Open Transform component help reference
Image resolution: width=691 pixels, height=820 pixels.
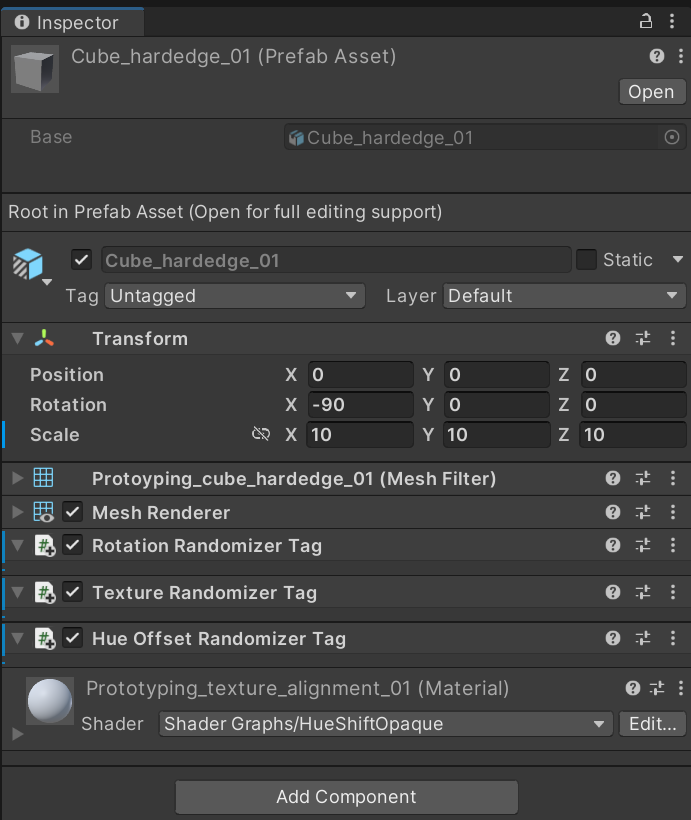coord(613,339)
